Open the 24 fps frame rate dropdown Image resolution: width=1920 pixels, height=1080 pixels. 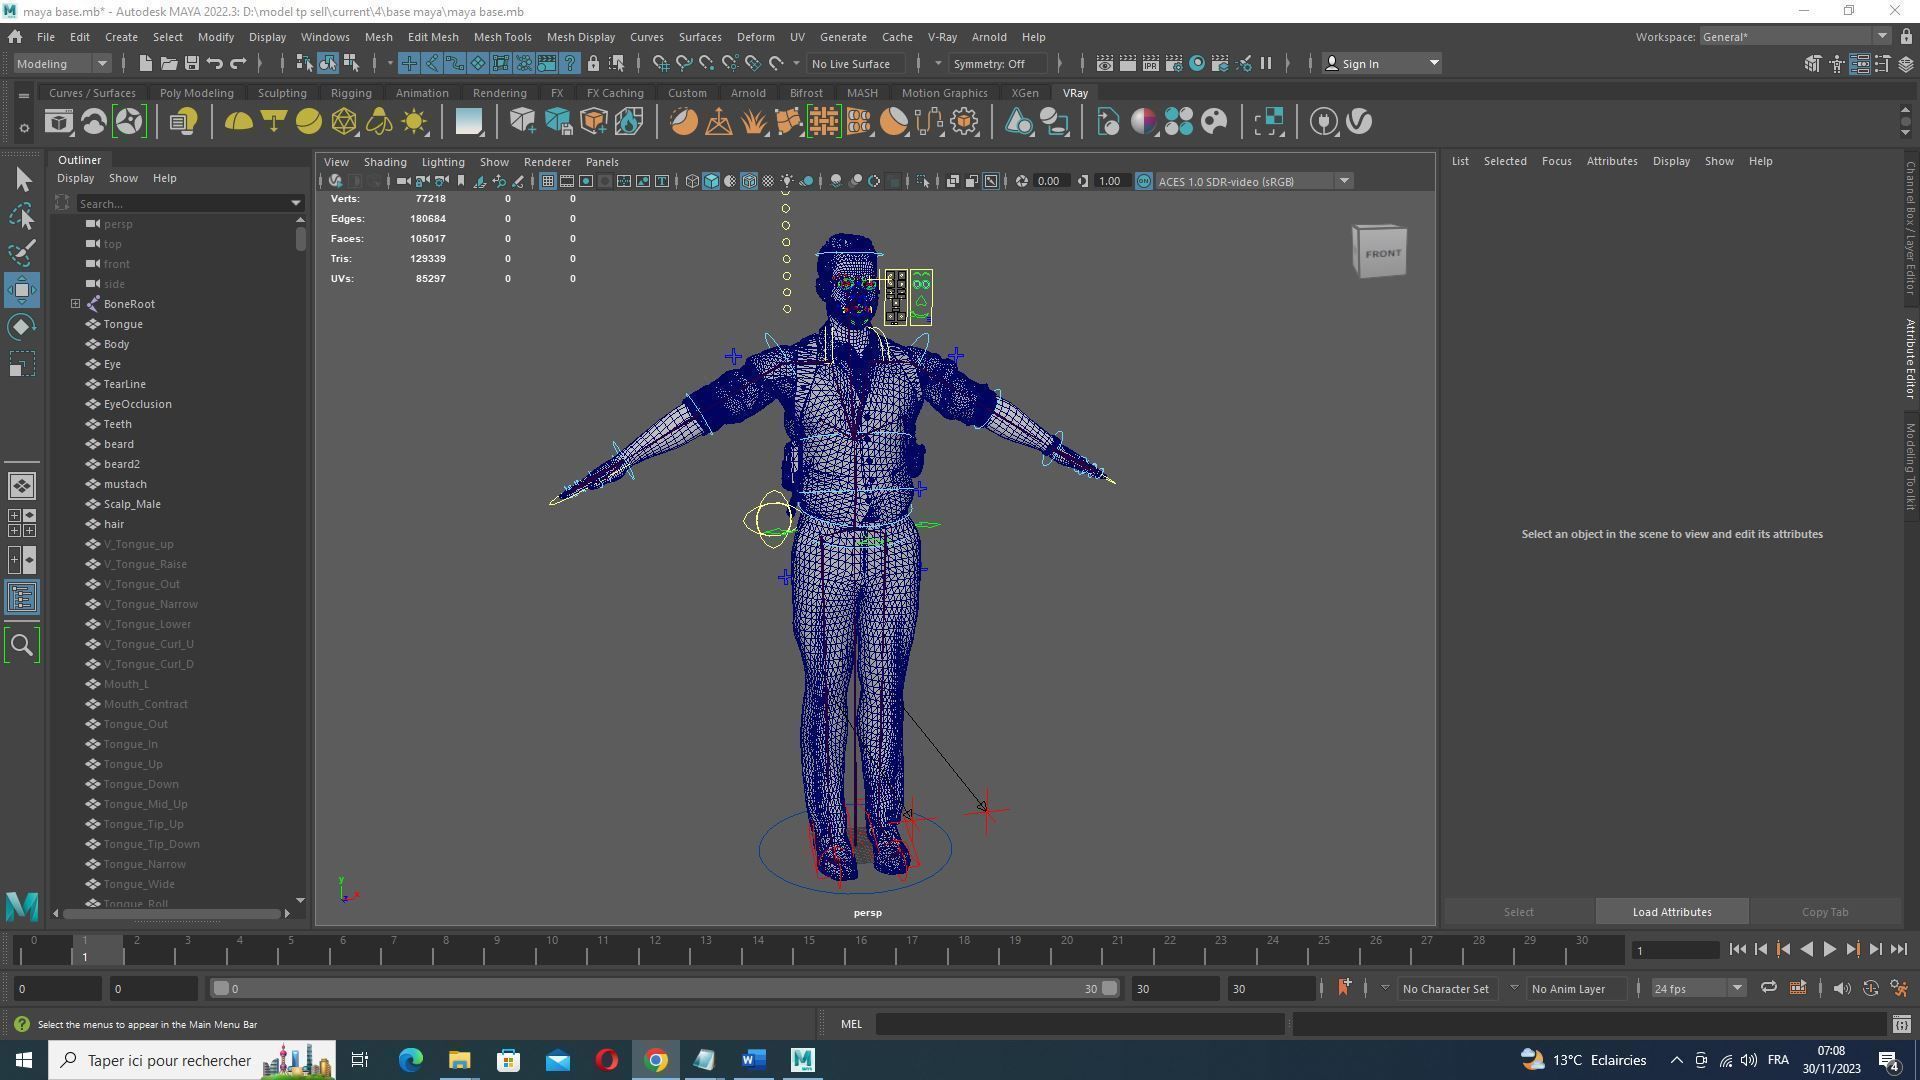click(1697, 989)
